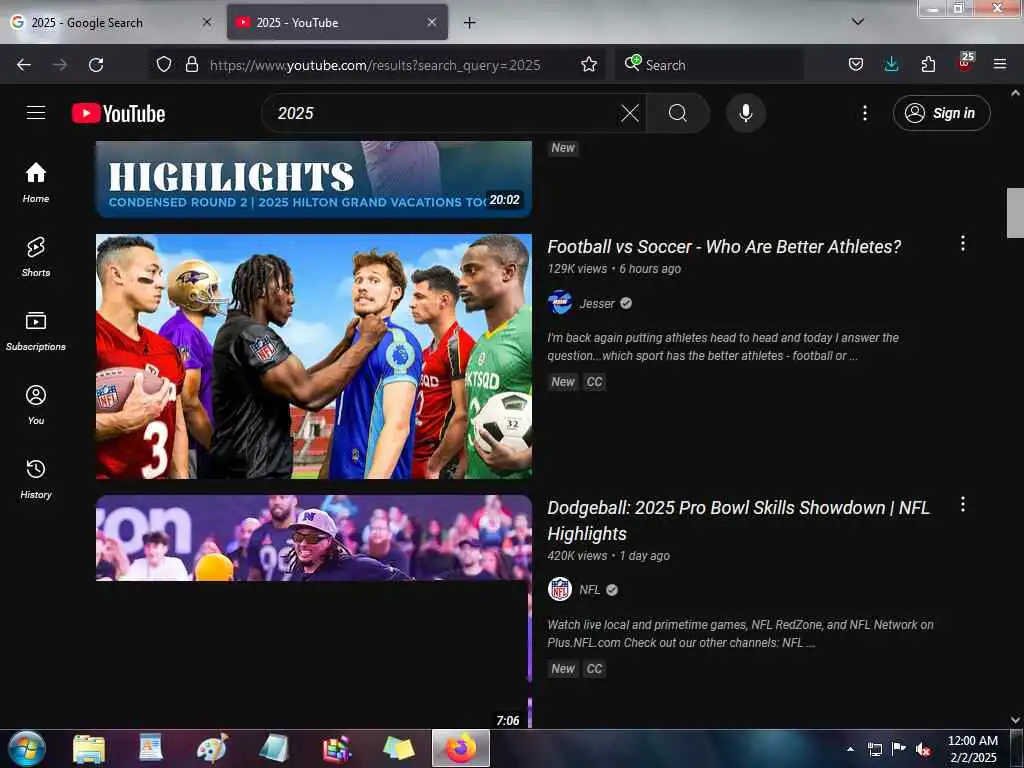Image resolution: width=1024 pixels, height=768 pixels.
Task: Click the '129K views' text
Action: (577, 269)
